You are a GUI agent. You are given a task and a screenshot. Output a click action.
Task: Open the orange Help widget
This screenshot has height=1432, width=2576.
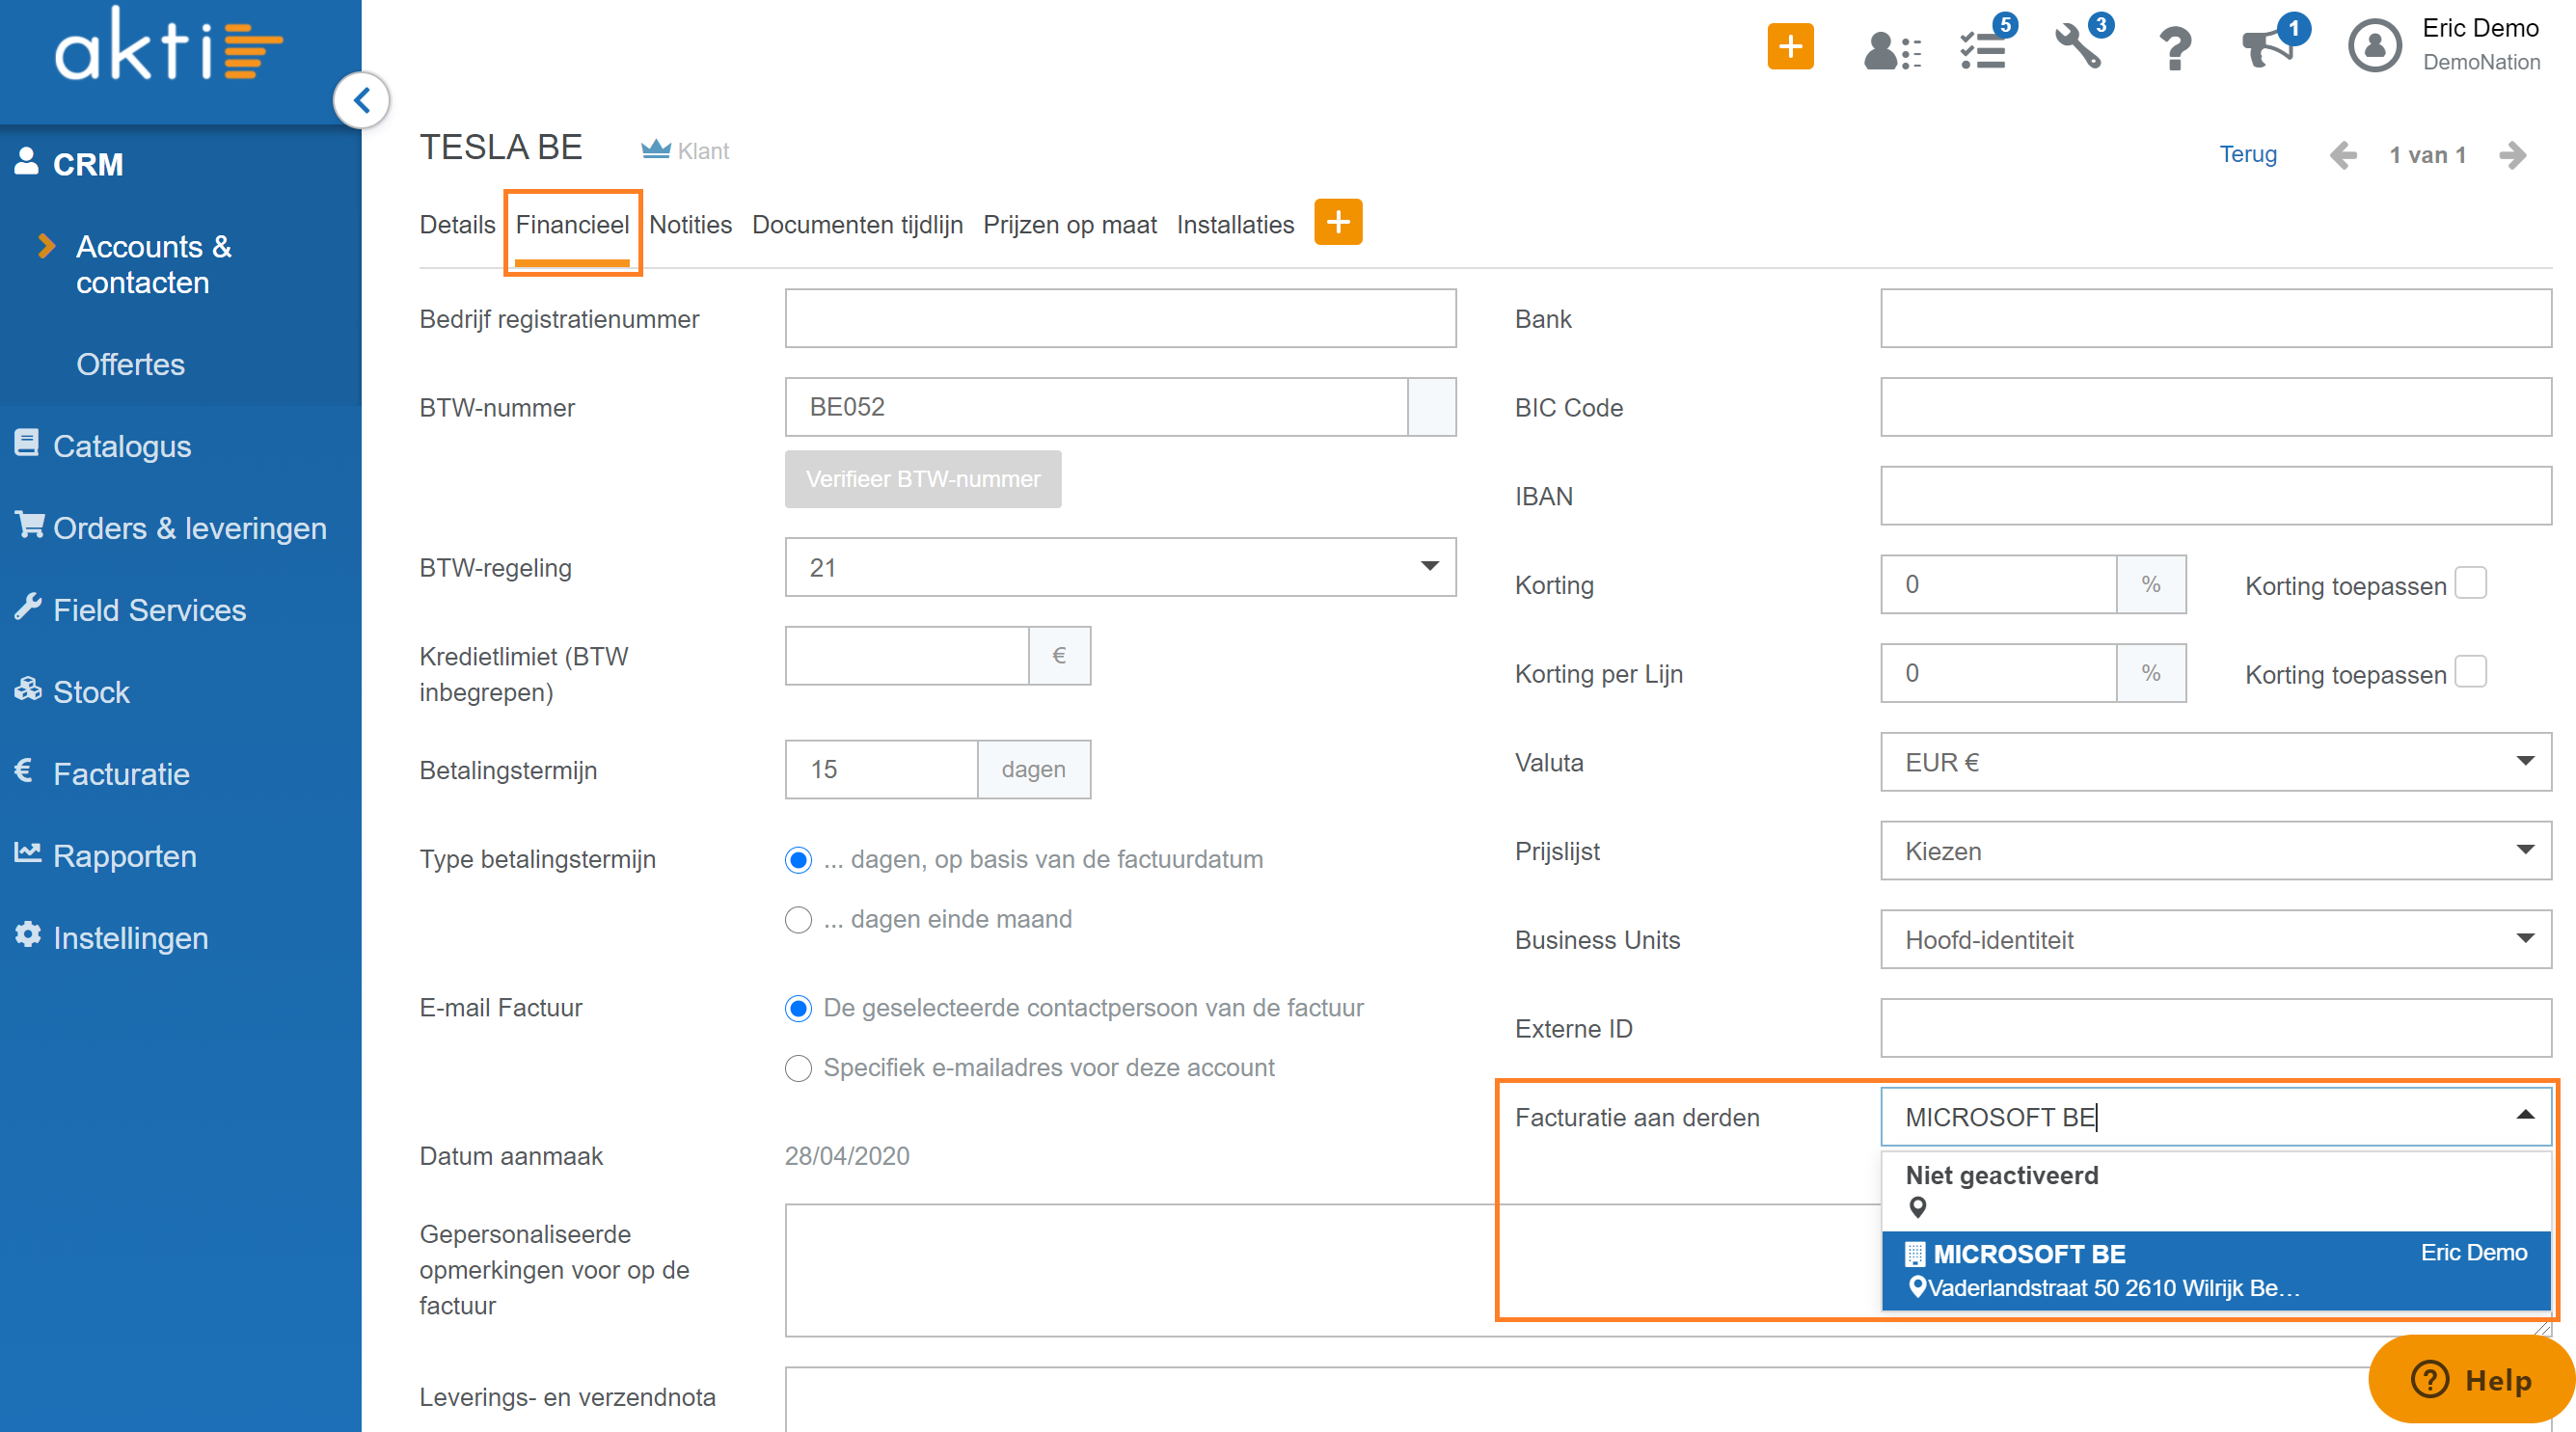2470,1379
